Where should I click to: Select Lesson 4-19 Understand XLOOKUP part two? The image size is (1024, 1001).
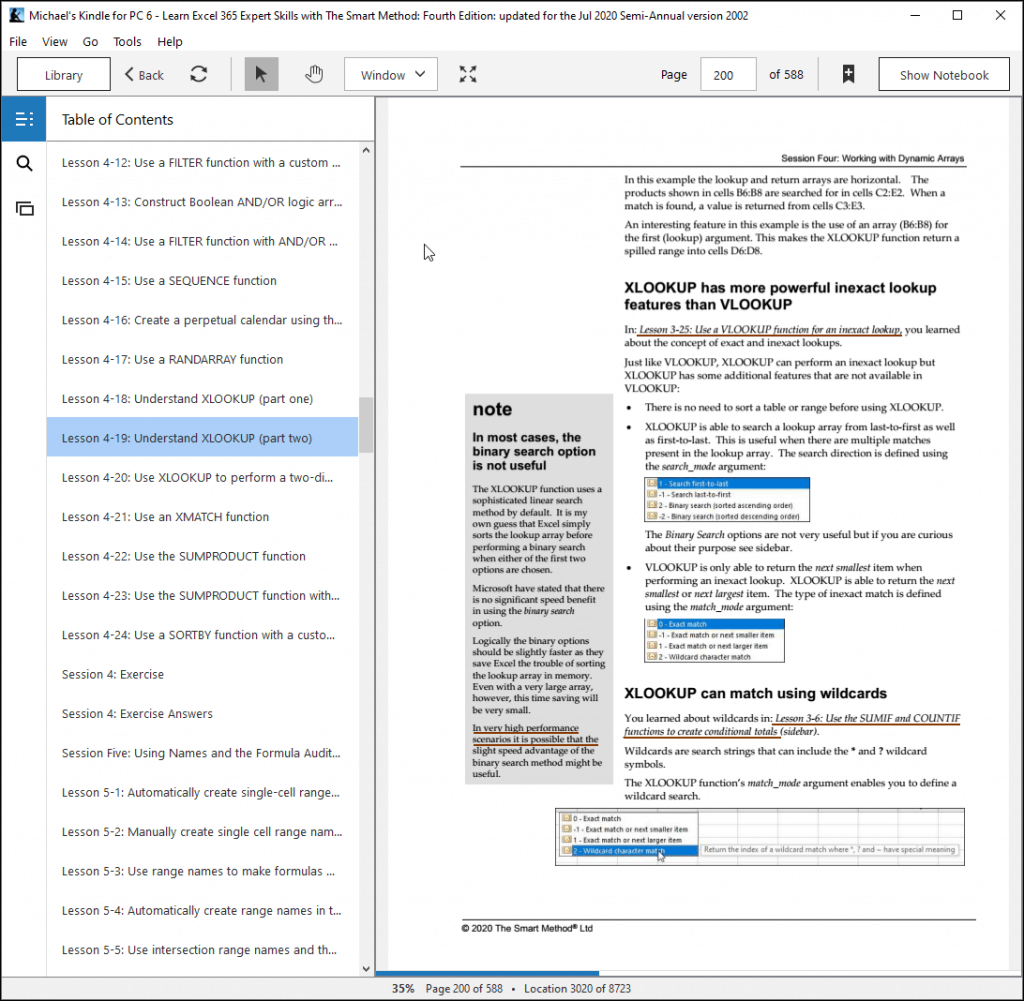point(202,438)
